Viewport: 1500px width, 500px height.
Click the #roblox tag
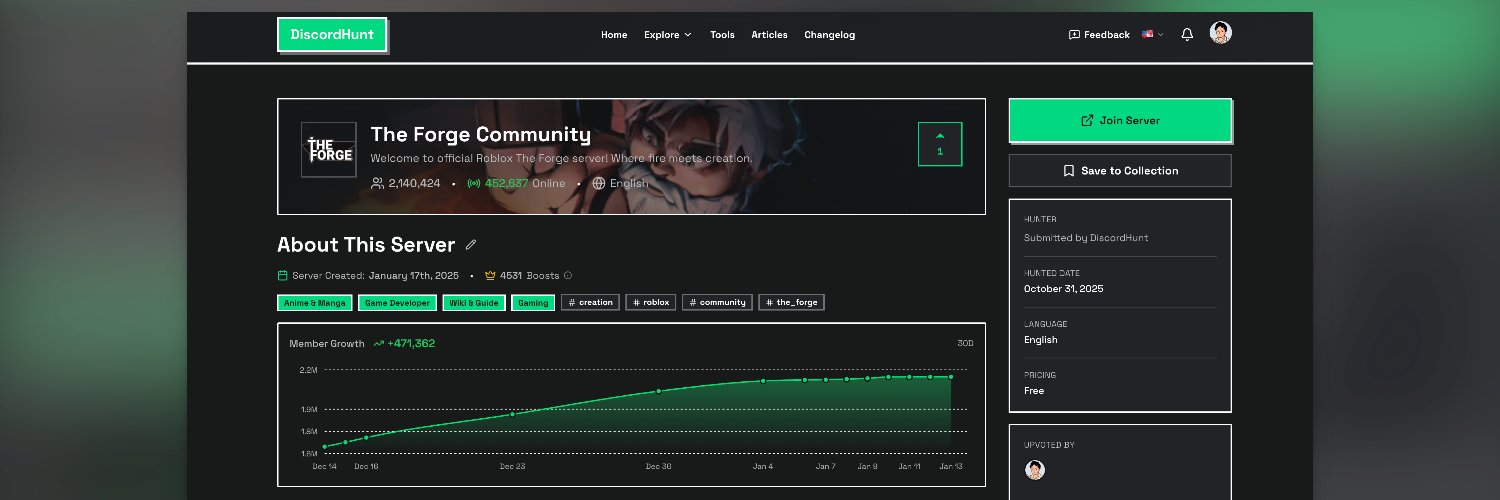click(x=651, y=303)
